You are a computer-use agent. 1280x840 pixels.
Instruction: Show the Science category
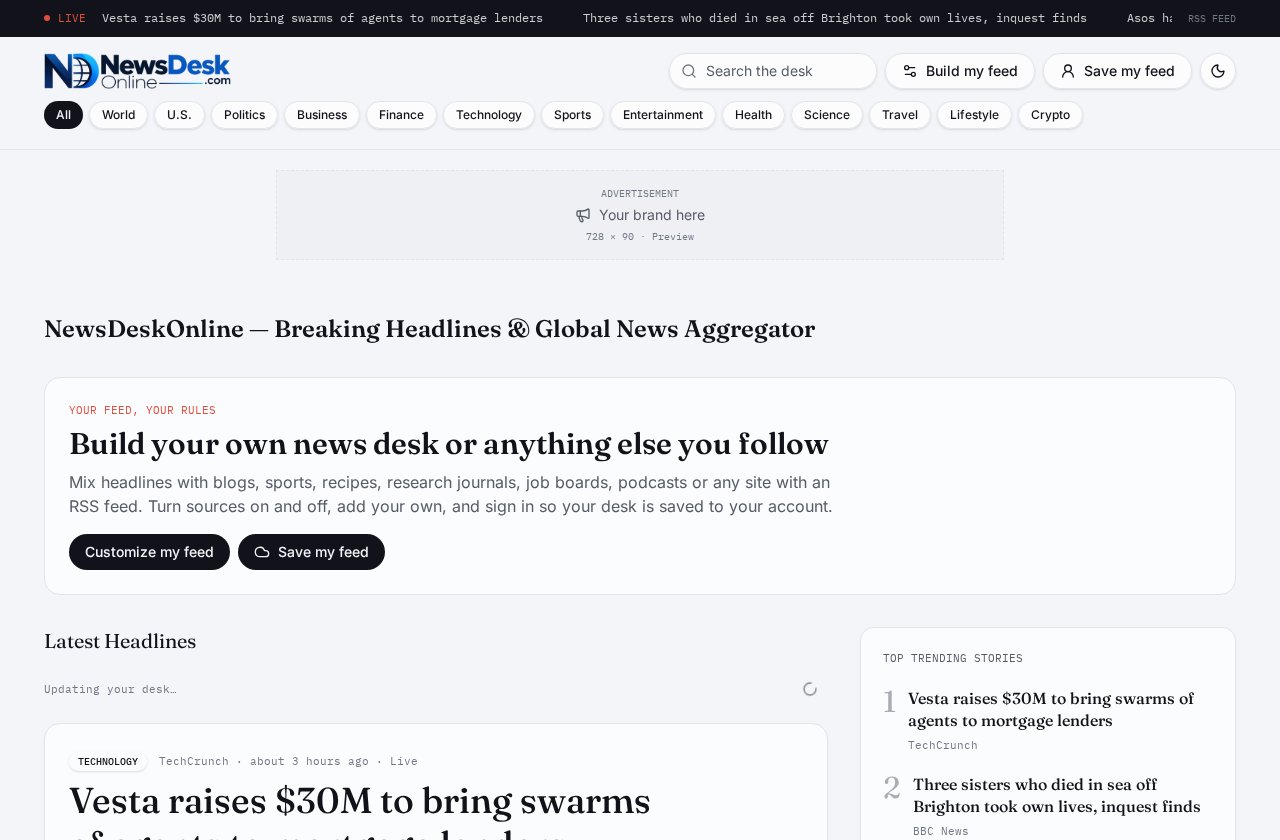click(827, 115)
